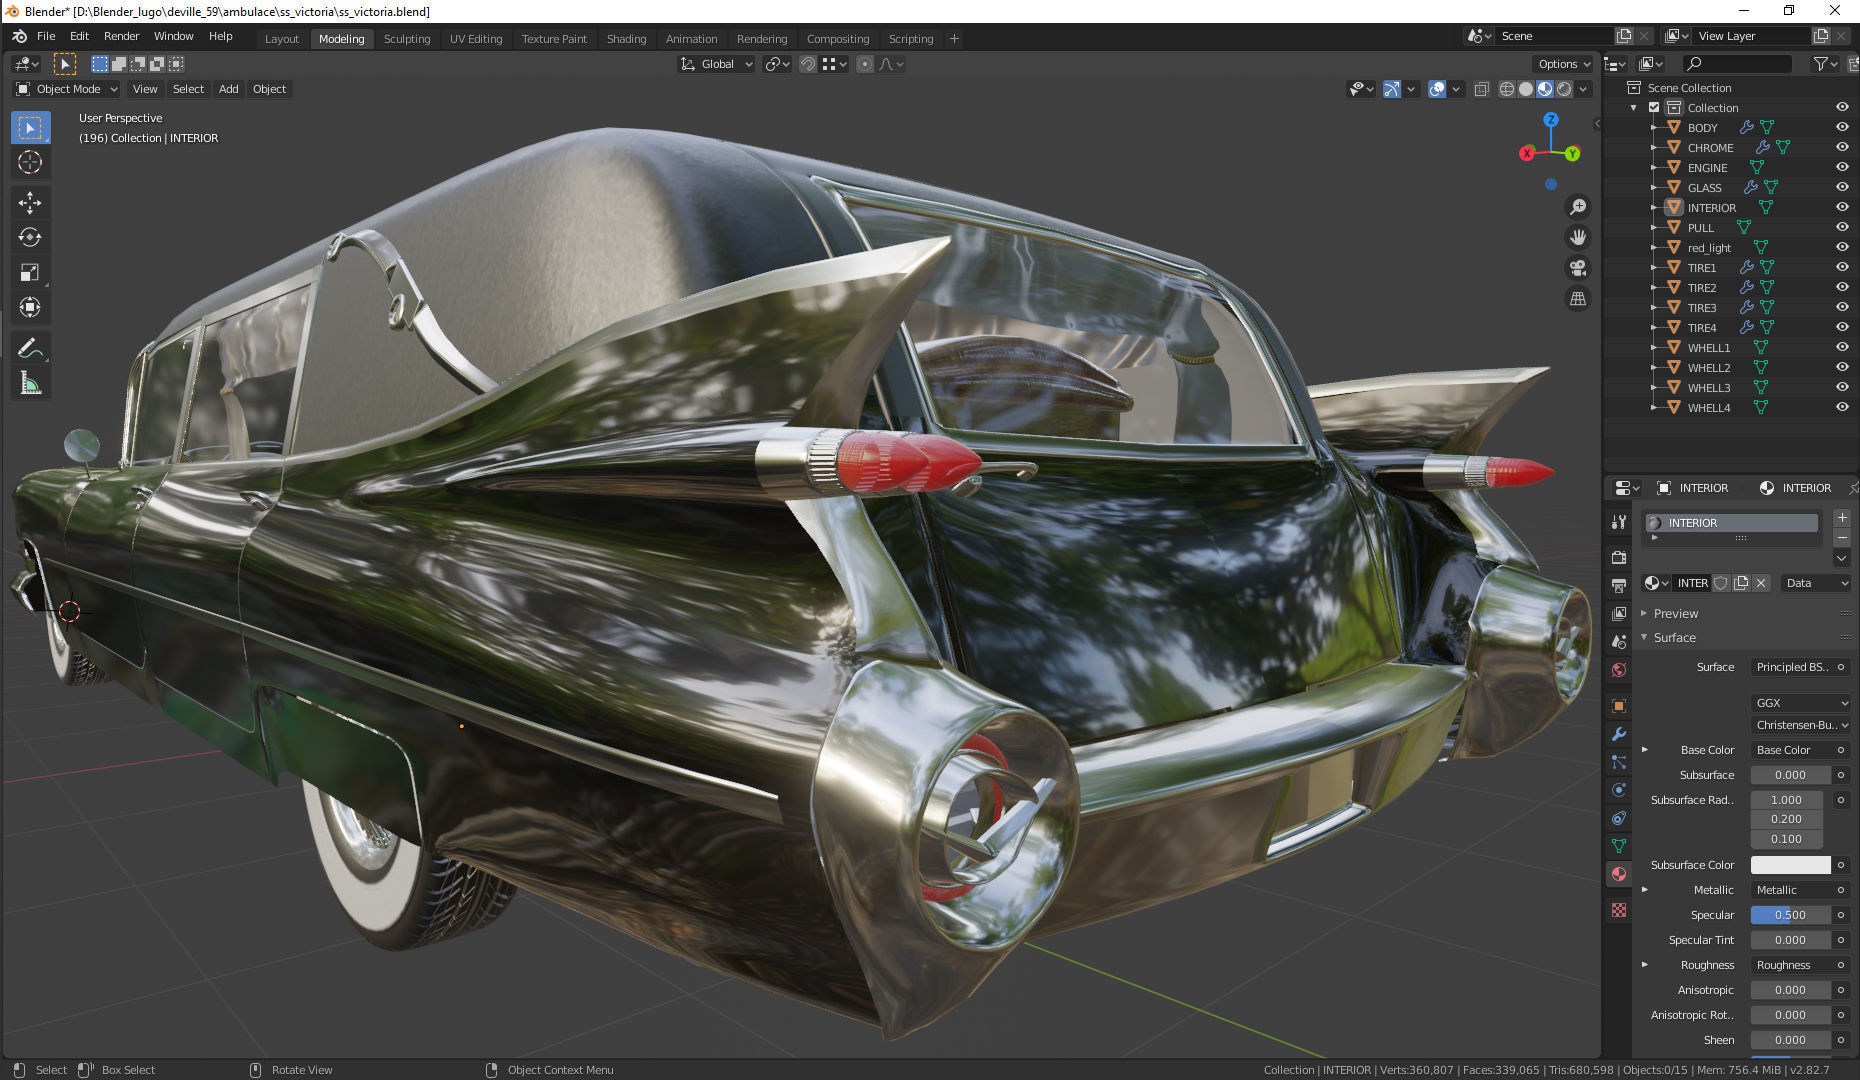Open the Render properties tab
This screenshot has width=1860, height=1080.
[x=1619, y=557]
